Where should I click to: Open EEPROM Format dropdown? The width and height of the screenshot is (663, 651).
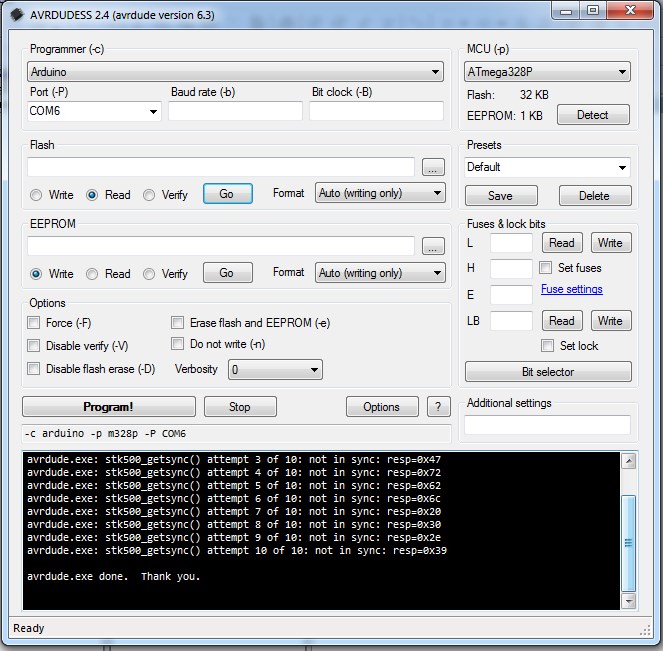(380, 273)
